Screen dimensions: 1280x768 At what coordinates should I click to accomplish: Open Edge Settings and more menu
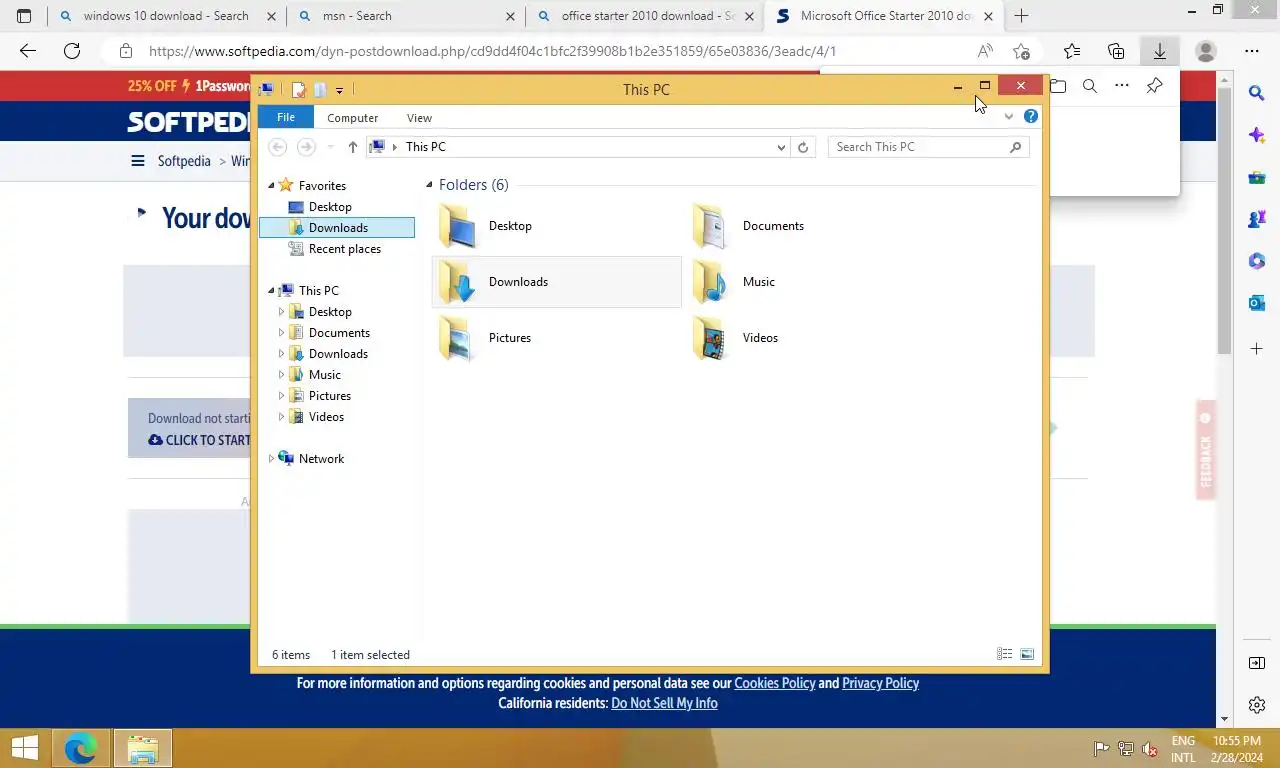tap(1252, 51)
